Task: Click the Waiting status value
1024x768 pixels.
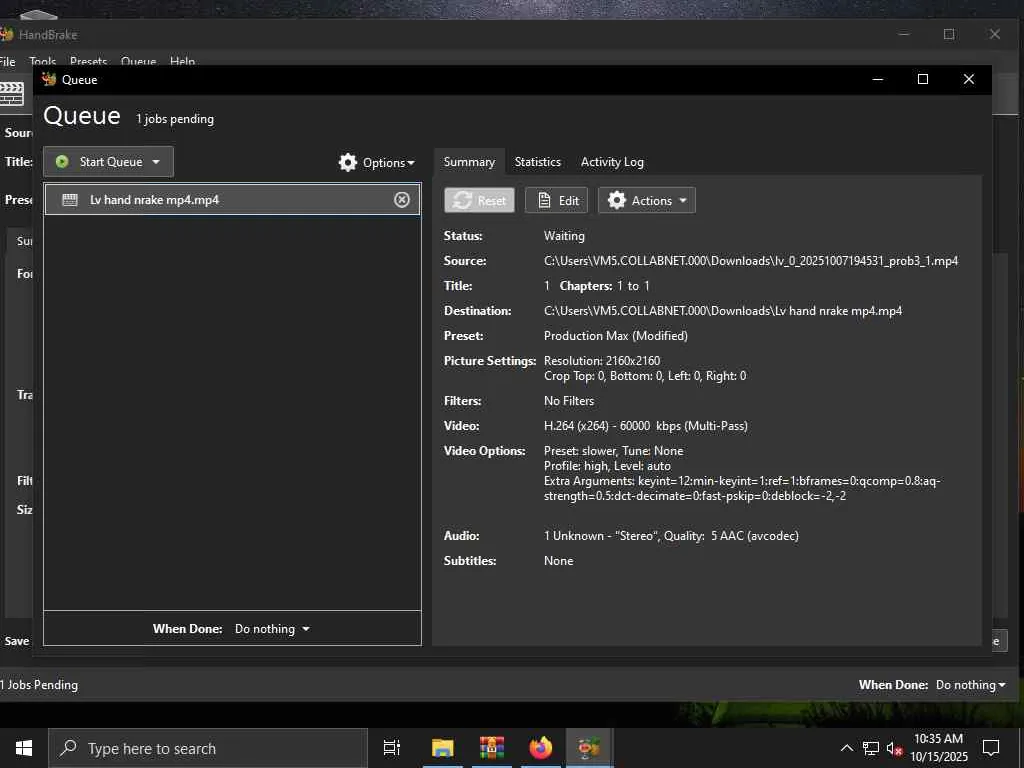Action: coord(564,236)
